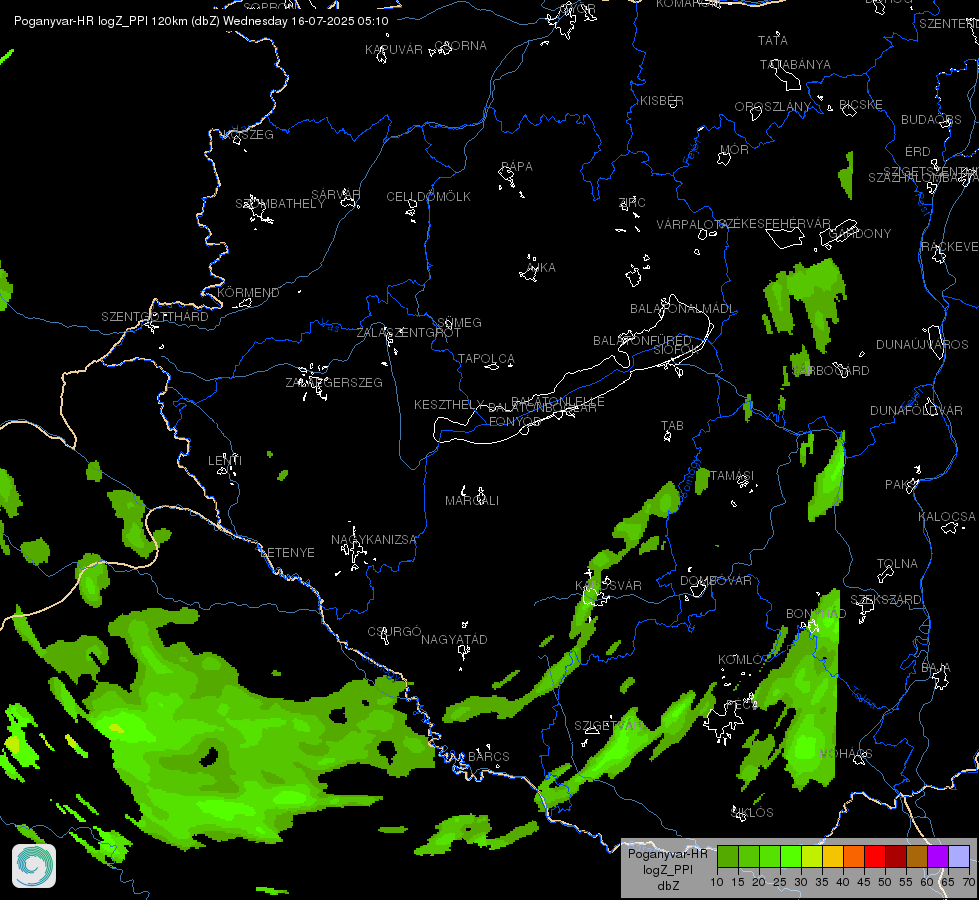Click the legend unit label "dbZ"
979x900 pixels.
(x=668, y=886)
